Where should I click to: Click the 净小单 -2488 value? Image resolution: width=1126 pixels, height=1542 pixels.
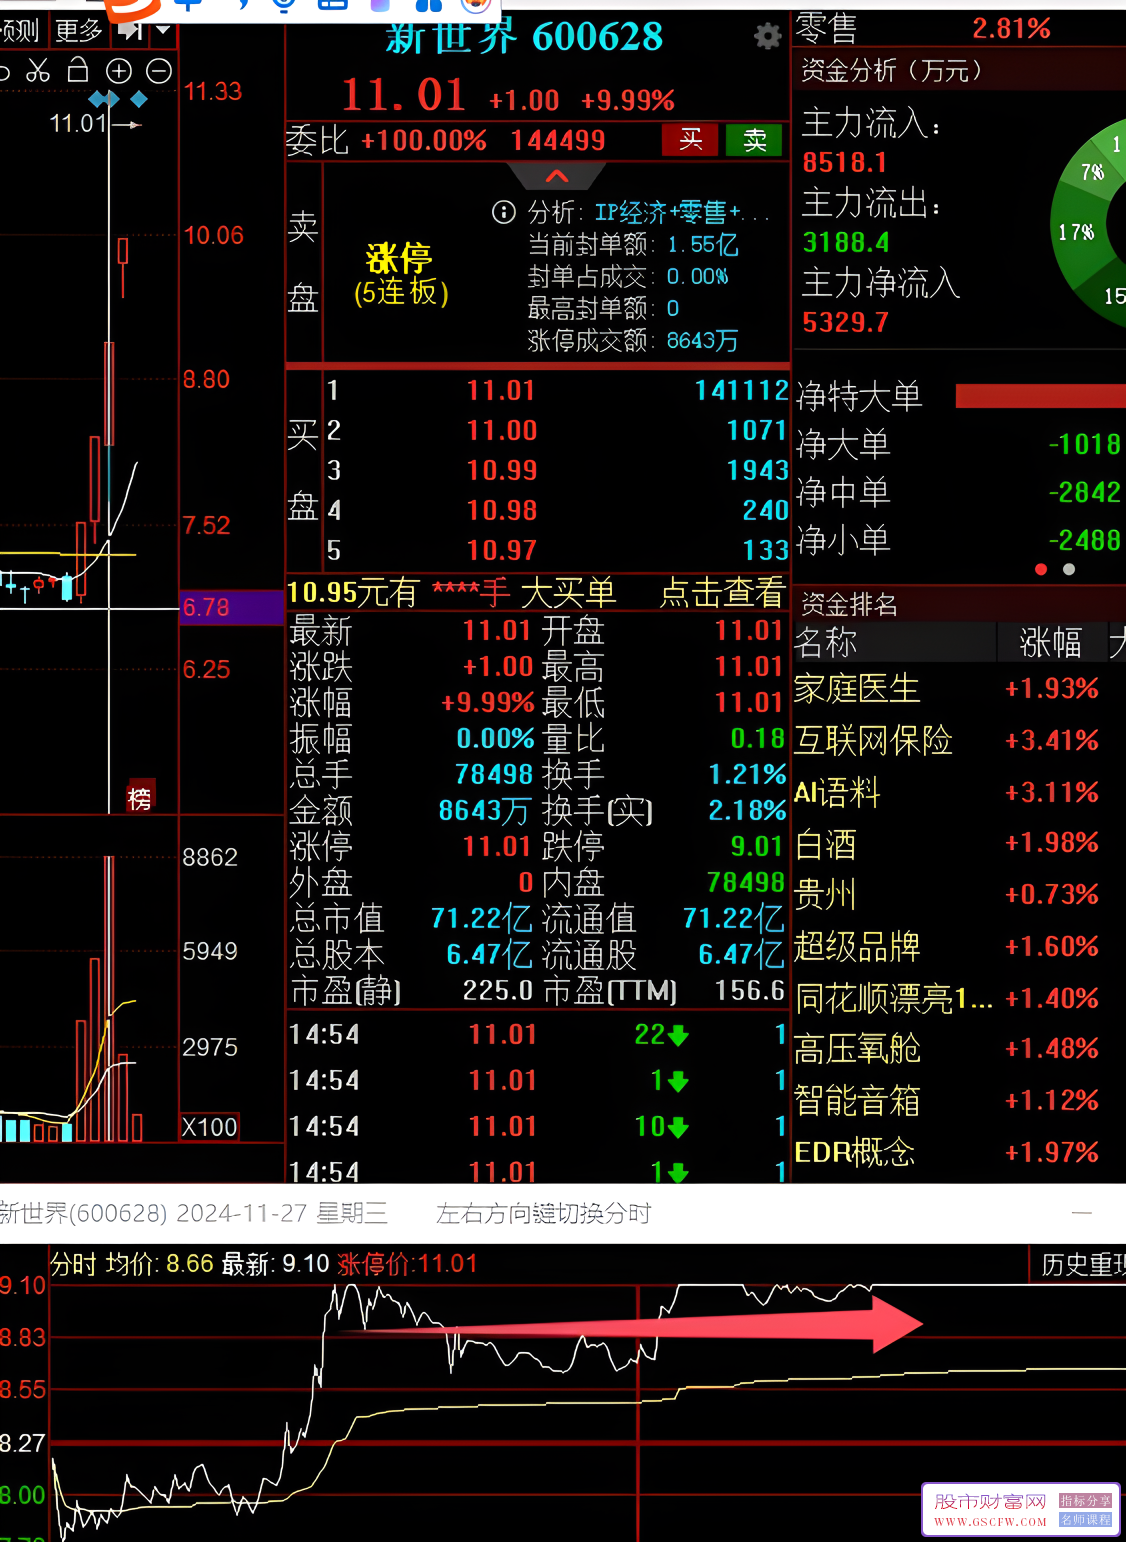point(1084,541)
